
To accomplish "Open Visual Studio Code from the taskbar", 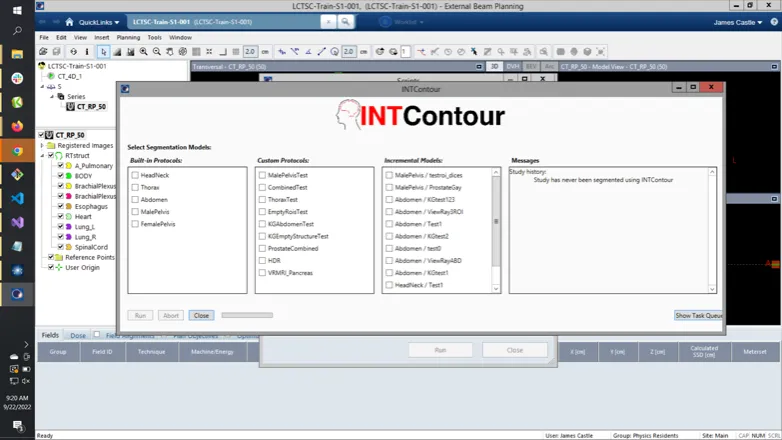I will pos(17,199).
